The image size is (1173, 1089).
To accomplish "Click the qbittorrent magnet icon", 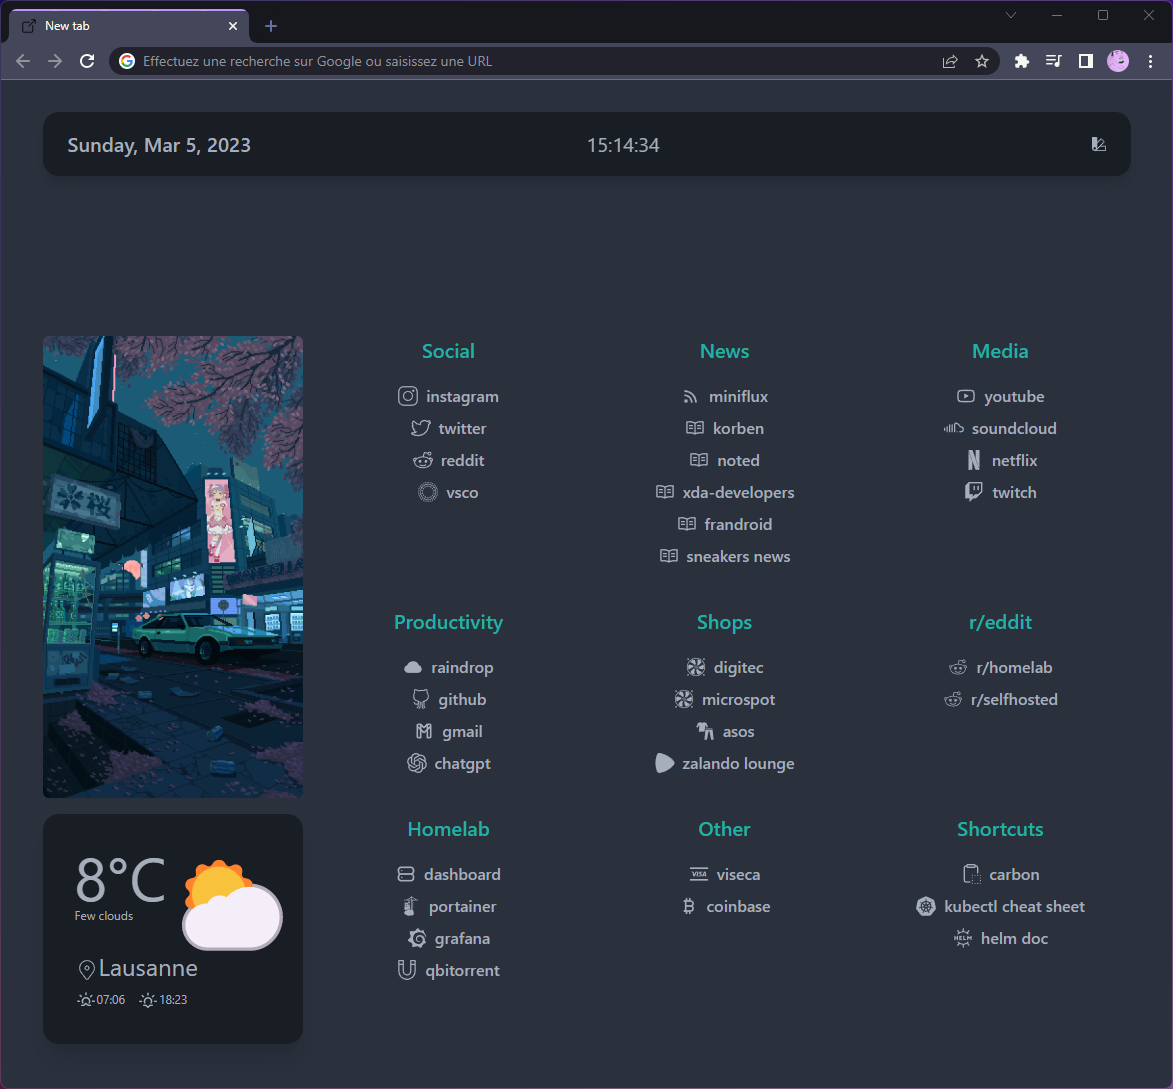I will [406, 969].
